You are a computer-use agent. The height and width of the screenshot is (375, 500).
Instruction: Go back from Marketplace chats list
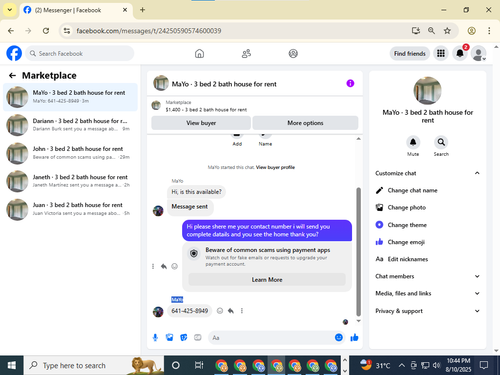pyautogui.click(x=12, y=76)
